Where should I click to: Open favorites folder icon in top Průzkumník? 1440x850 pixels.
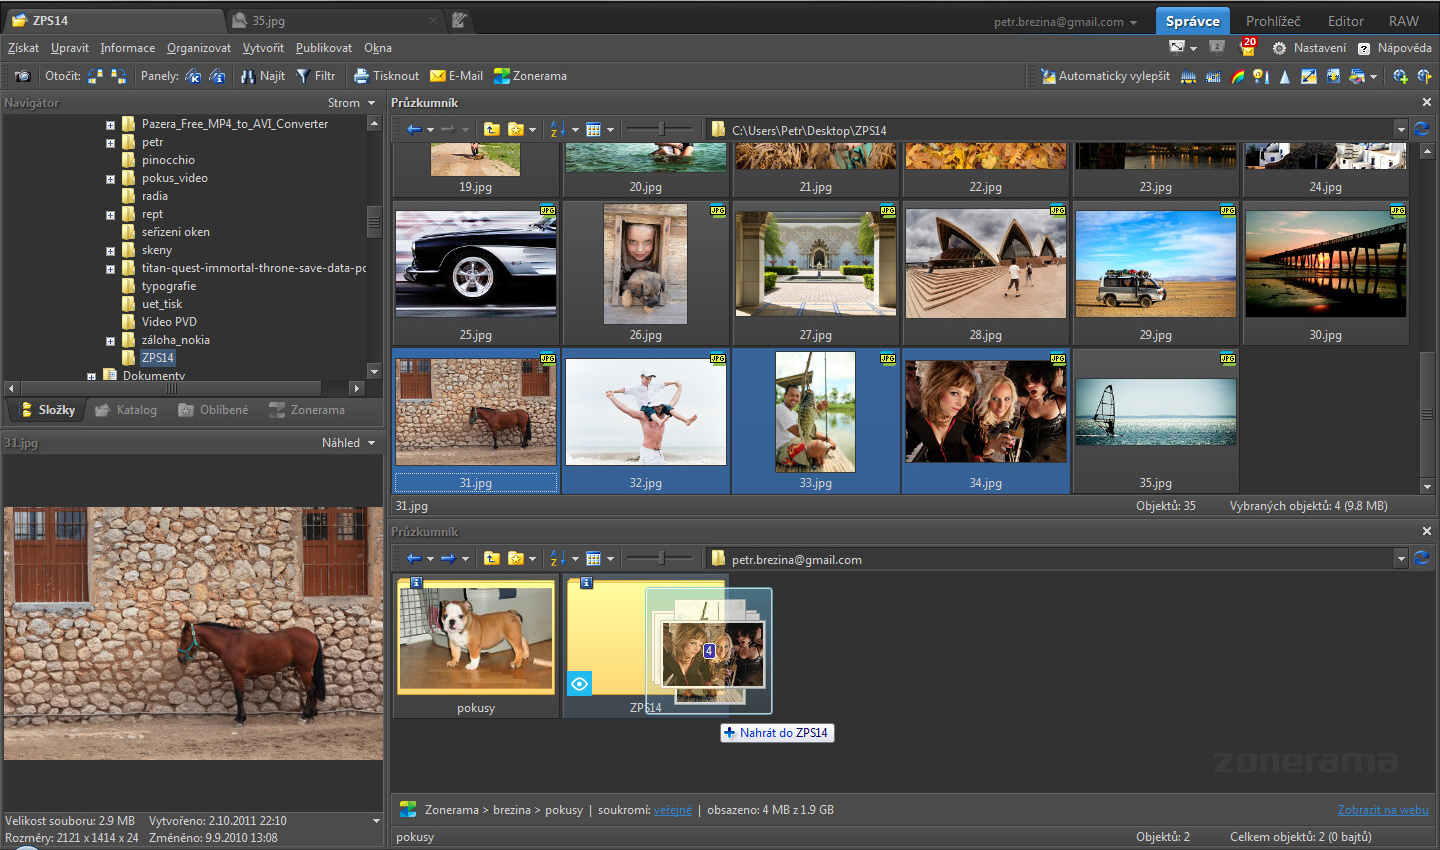tap(516, 129)
